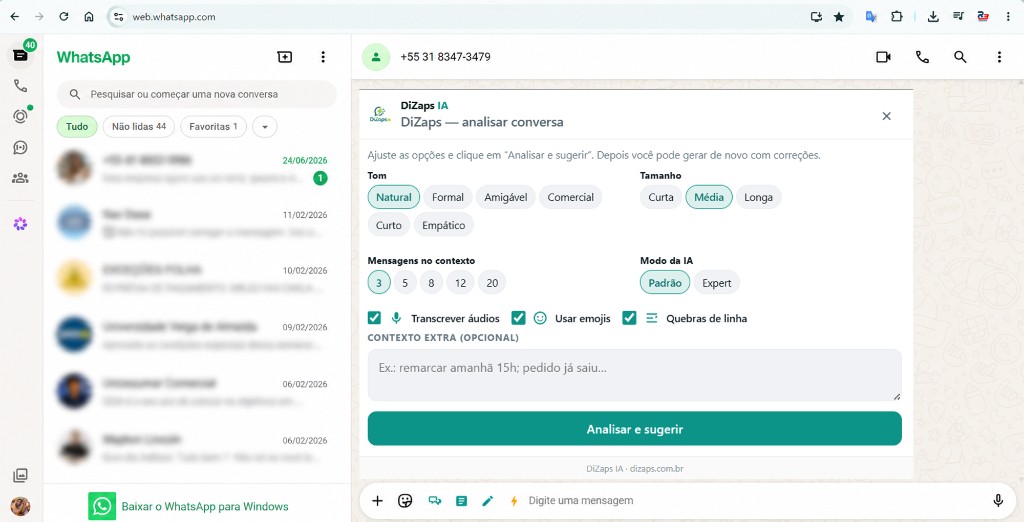
Task: Select the Empático tone chip
Action: (x=443, y=225)
